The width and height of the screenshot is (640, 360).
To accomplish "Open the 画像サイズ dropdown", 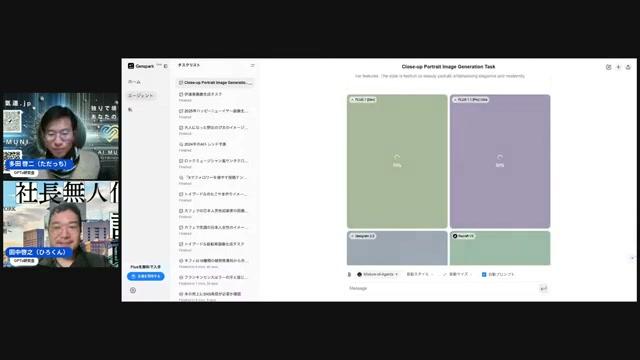I will tap(458, 274).
